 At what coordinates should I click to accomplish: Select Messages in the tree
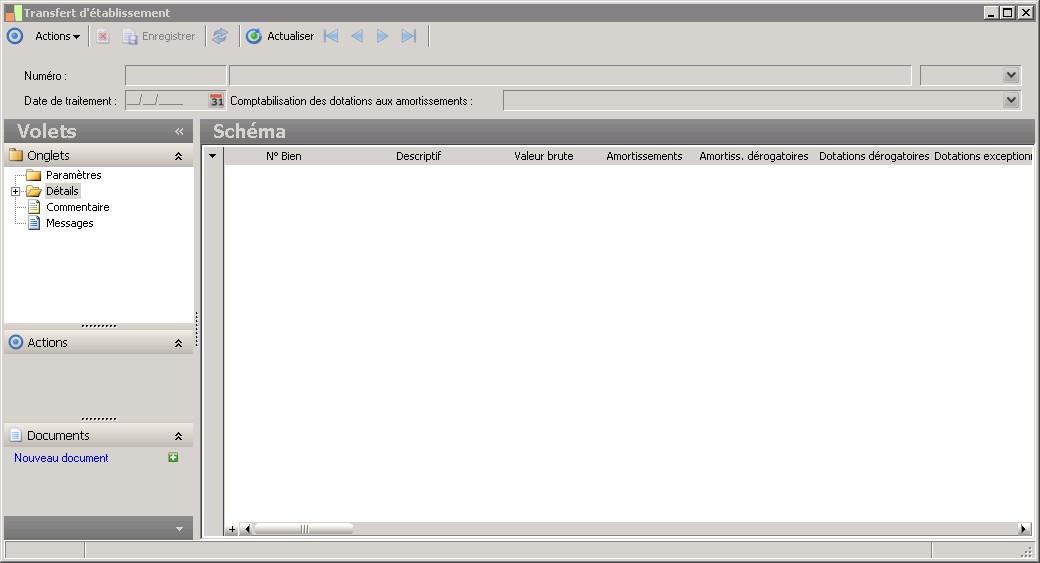click(70, 223)
